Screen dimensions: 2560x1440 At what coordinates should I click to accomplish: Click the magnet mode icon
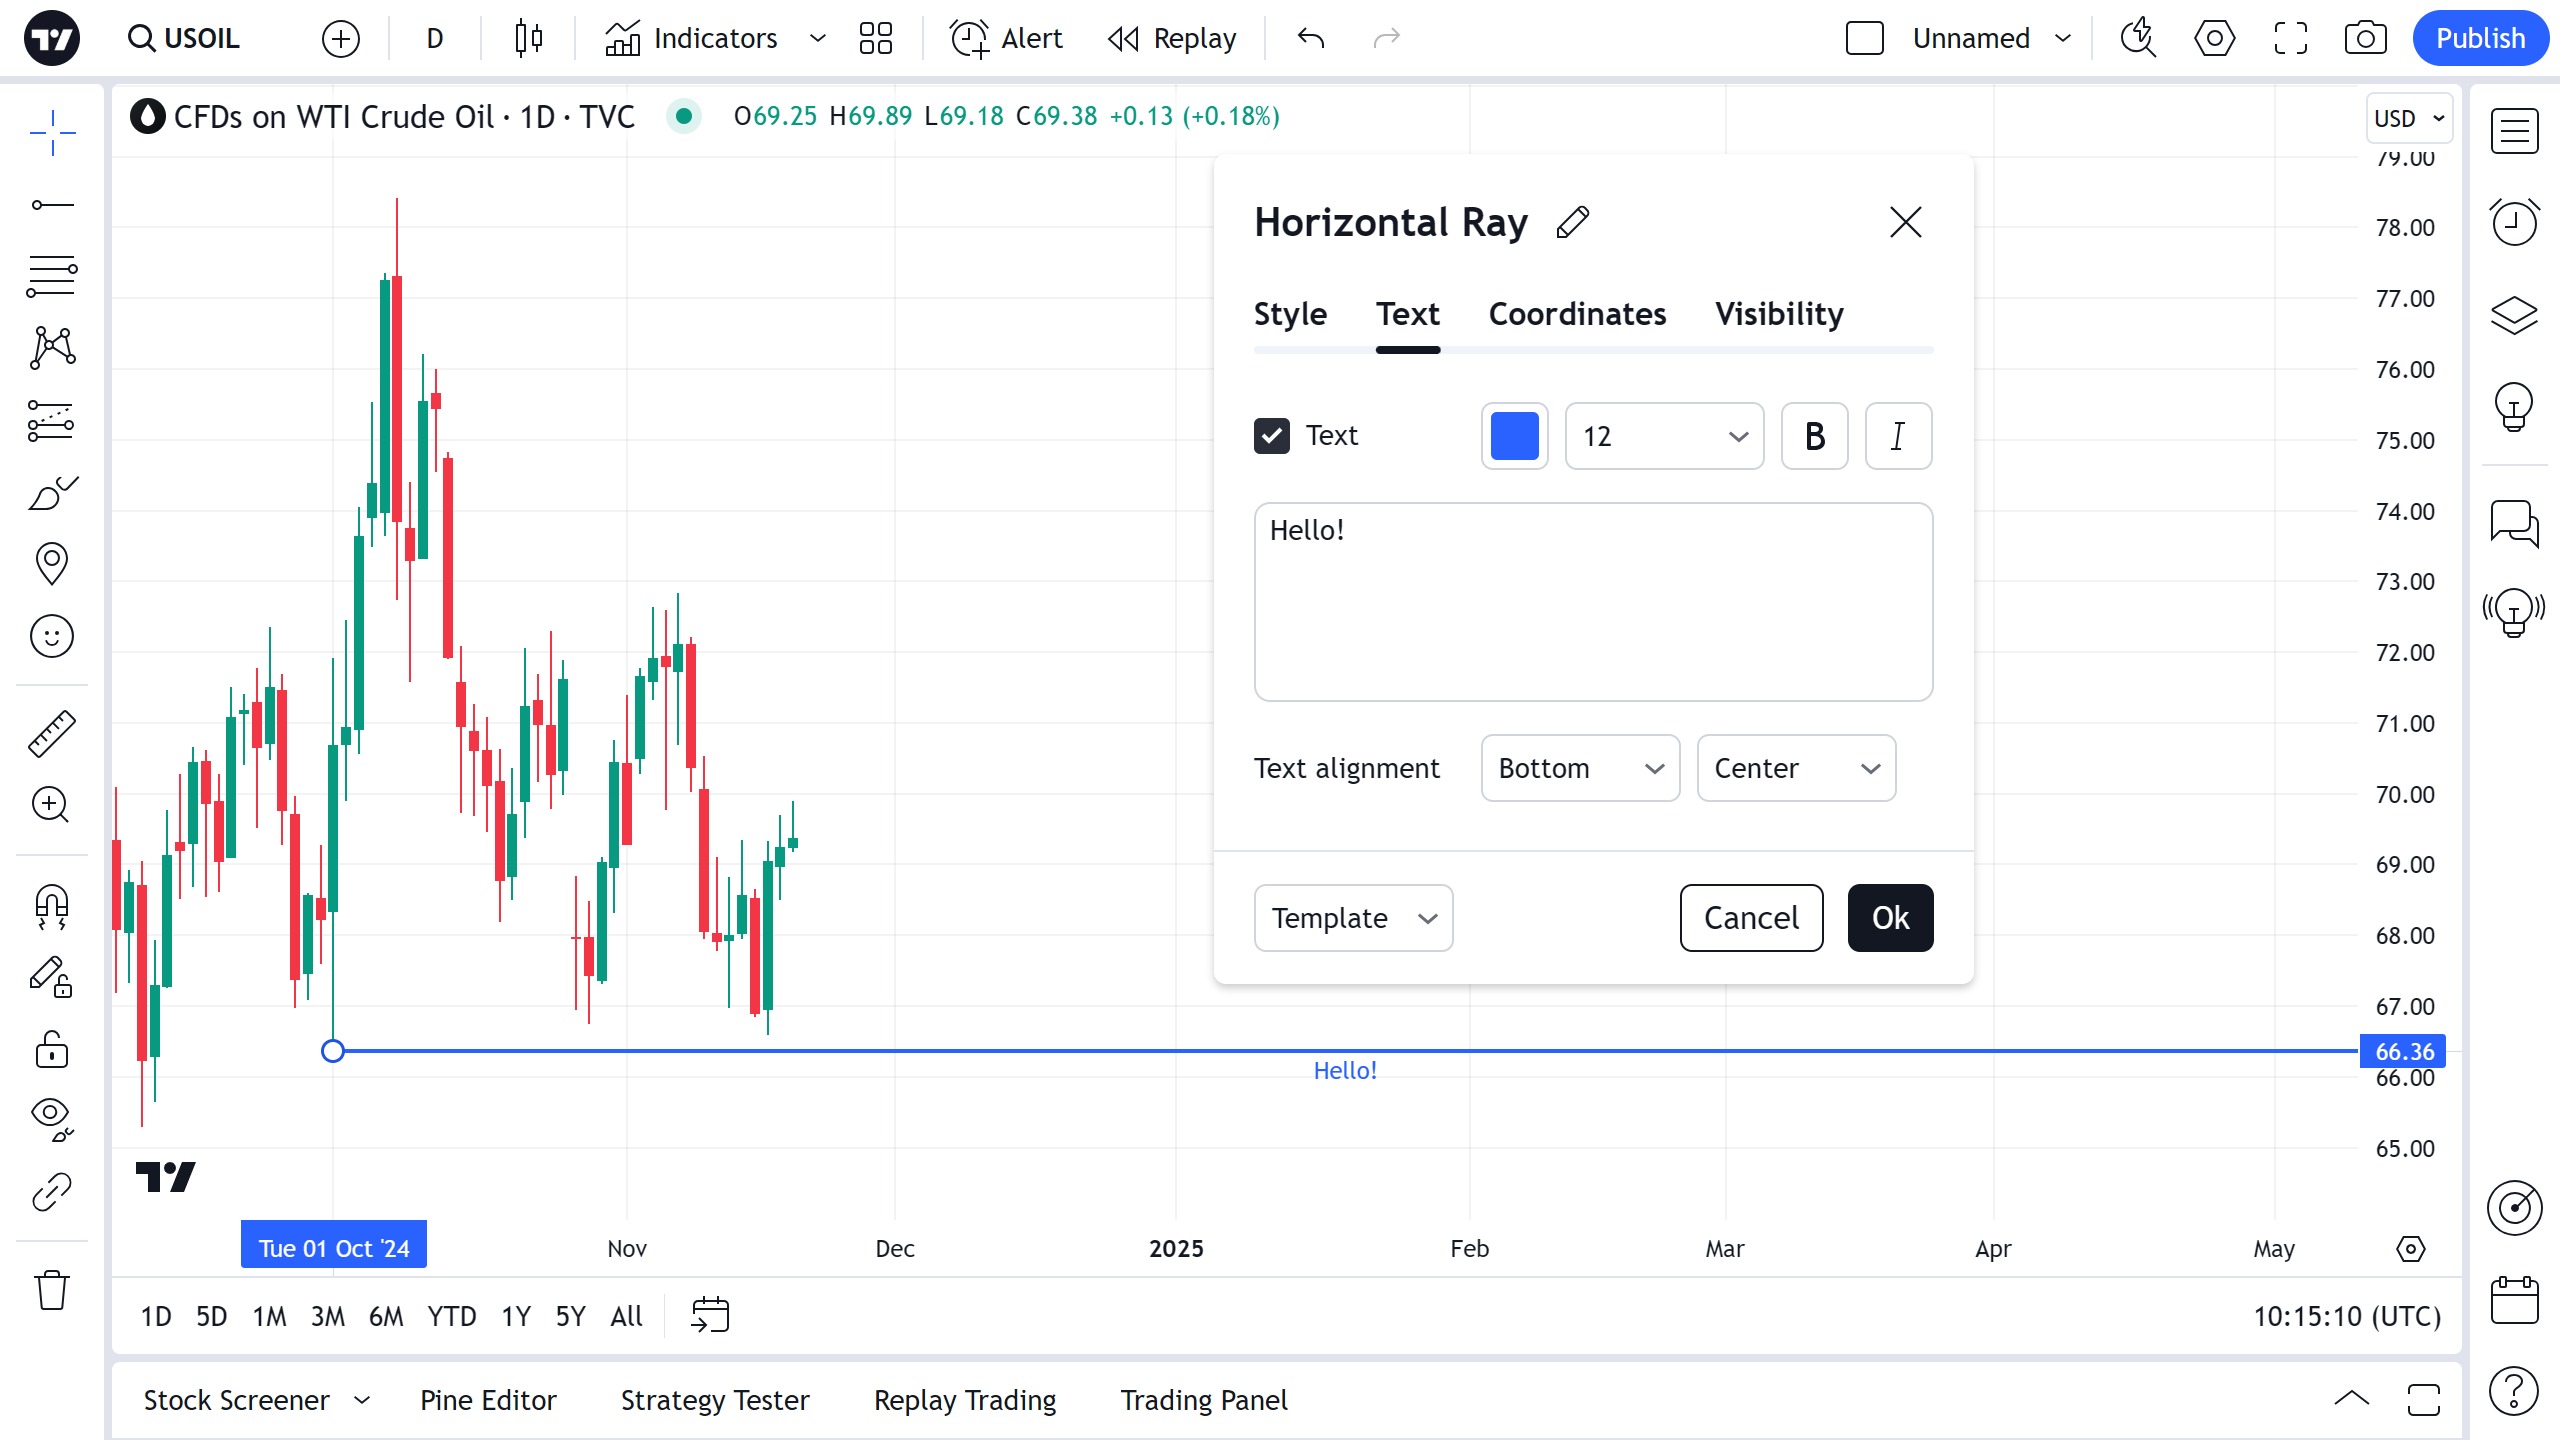click(51, 906)
